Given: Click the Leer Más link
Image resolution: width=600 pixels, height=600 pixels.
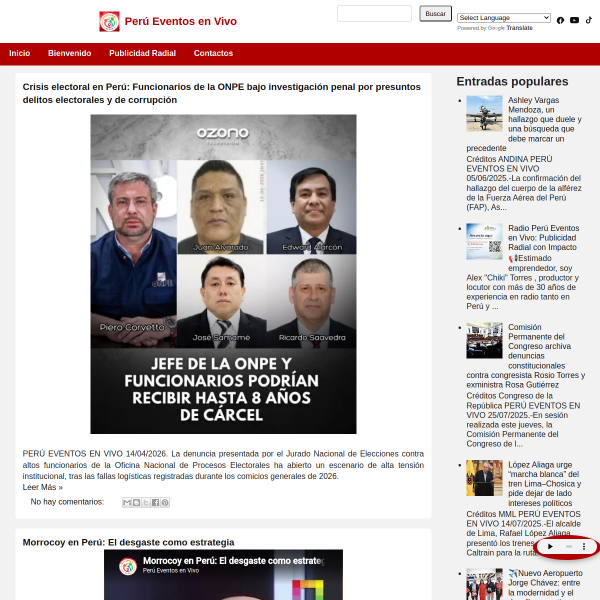Looking at the screenshot, I should pos(42,487).
